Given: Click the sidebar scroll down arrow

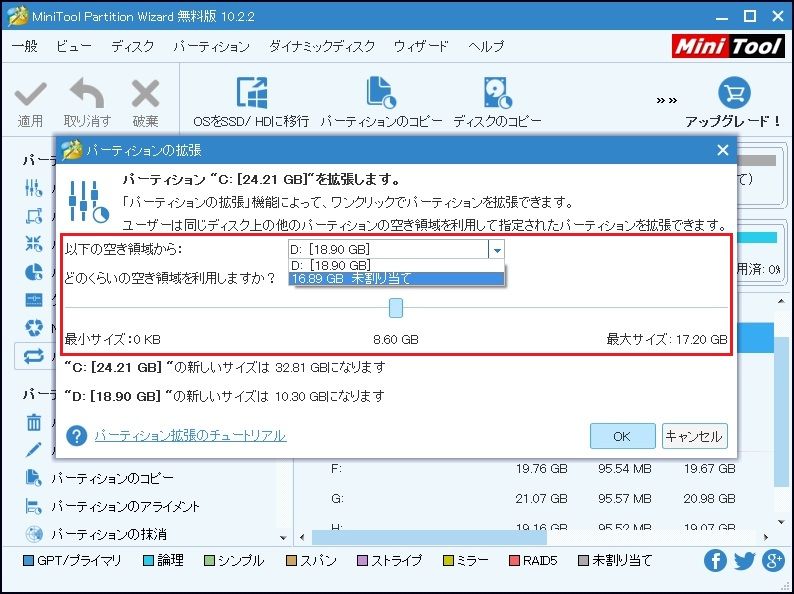Looking at the screenshot, I should click(x=283, y=537).
